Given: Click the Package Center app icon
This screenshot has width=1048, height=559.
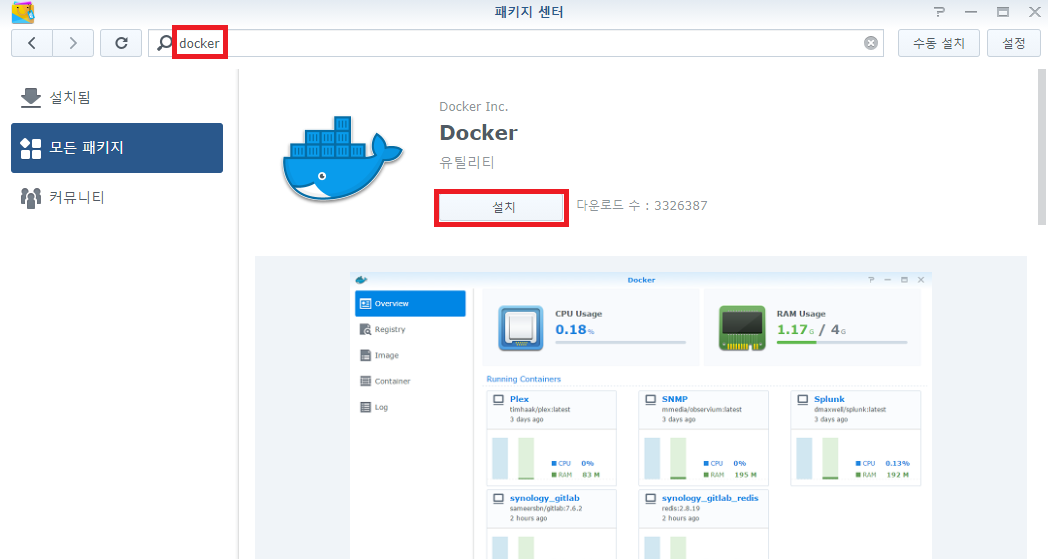Looking at the screenshot, I should pos(23,12).
